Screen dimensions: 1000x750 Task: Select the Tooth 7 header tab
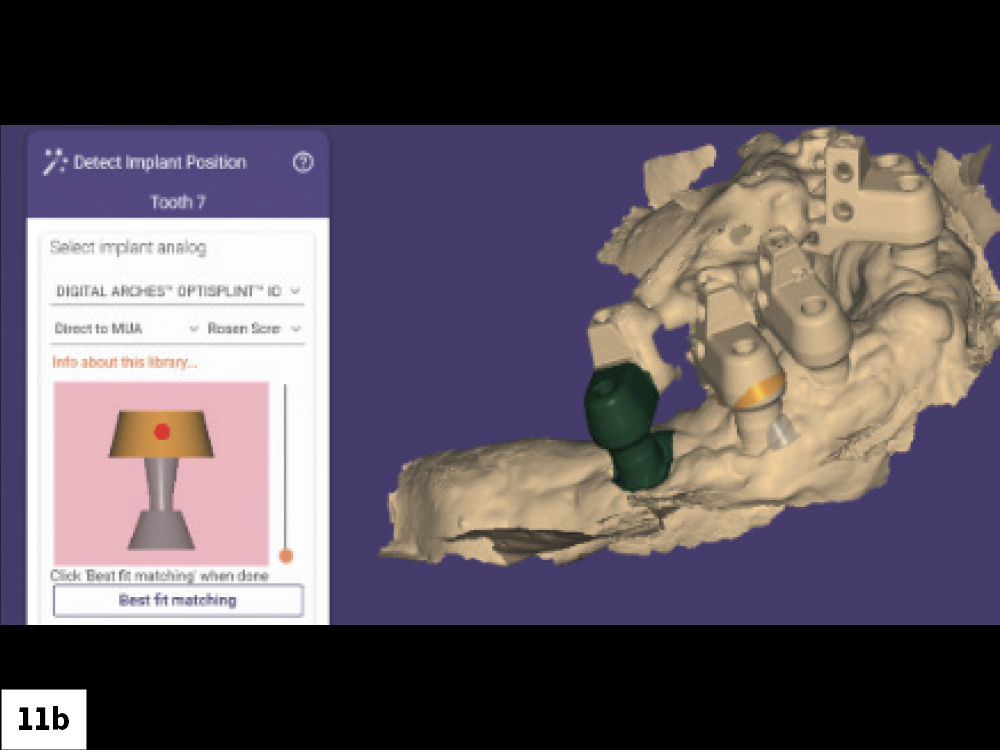tap(176, 201)
